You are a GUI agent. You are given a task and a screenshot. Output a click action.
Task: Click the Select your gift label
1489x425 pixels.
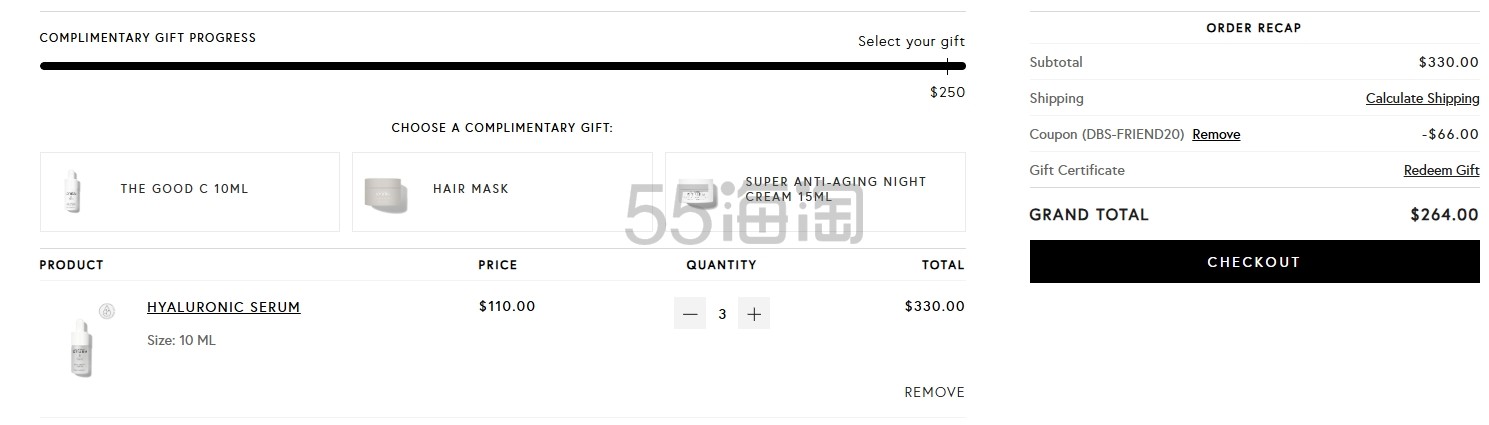pos(911,41)
